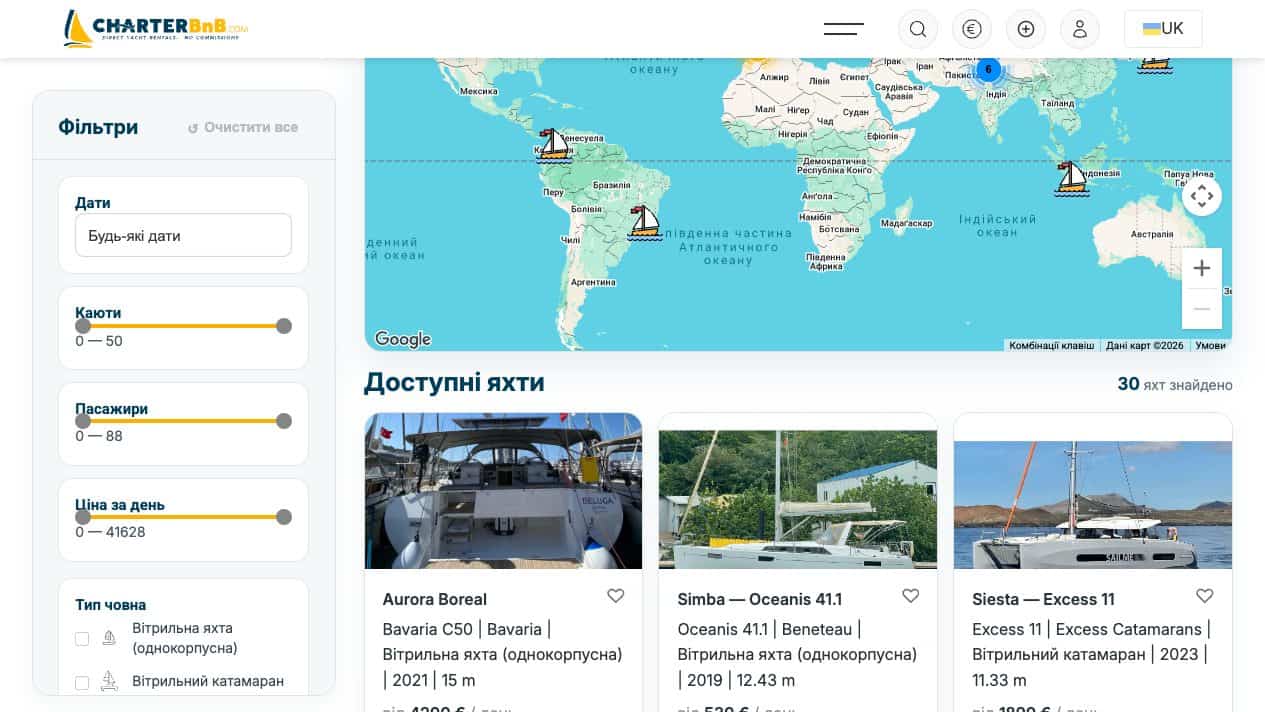This screenshot has height=712, width=1265.
Task: Click the yacht marker near the Philippines
Action: pos(1155,64)
